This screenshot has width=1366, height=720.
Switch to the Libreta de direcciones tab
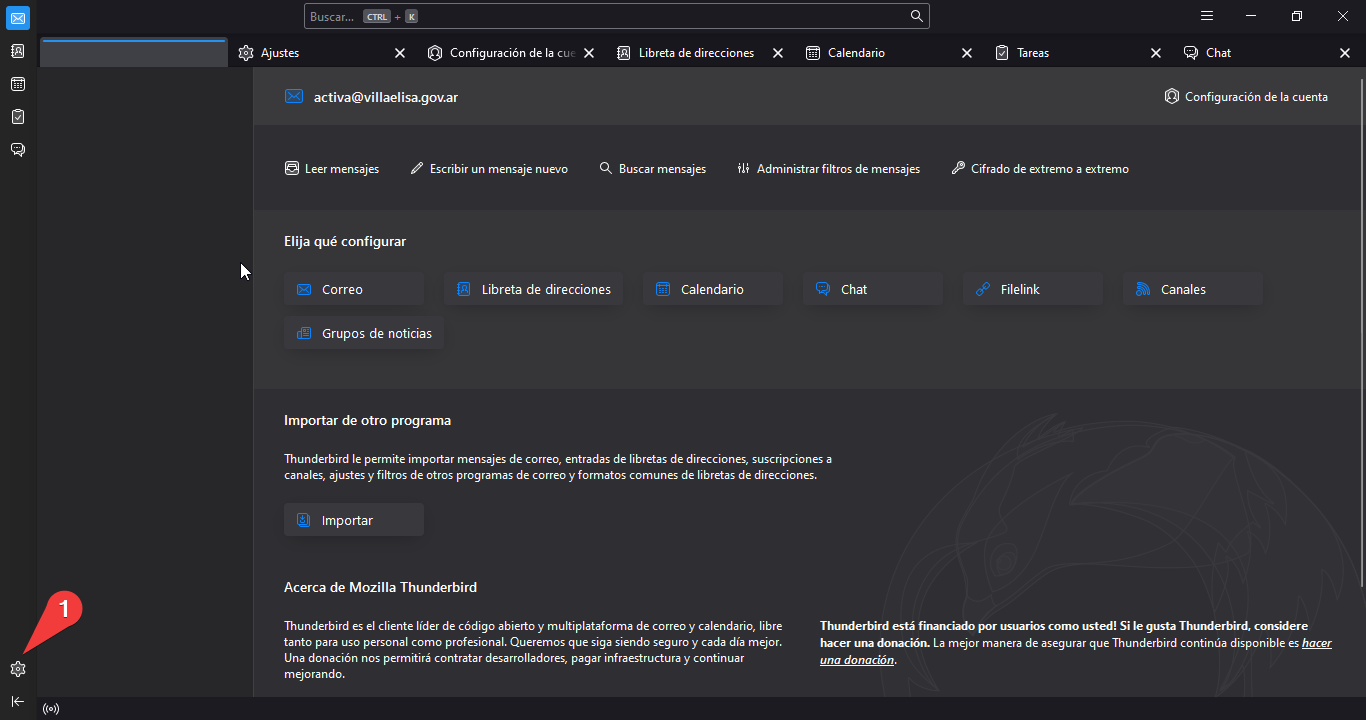(x=699, y=53)
